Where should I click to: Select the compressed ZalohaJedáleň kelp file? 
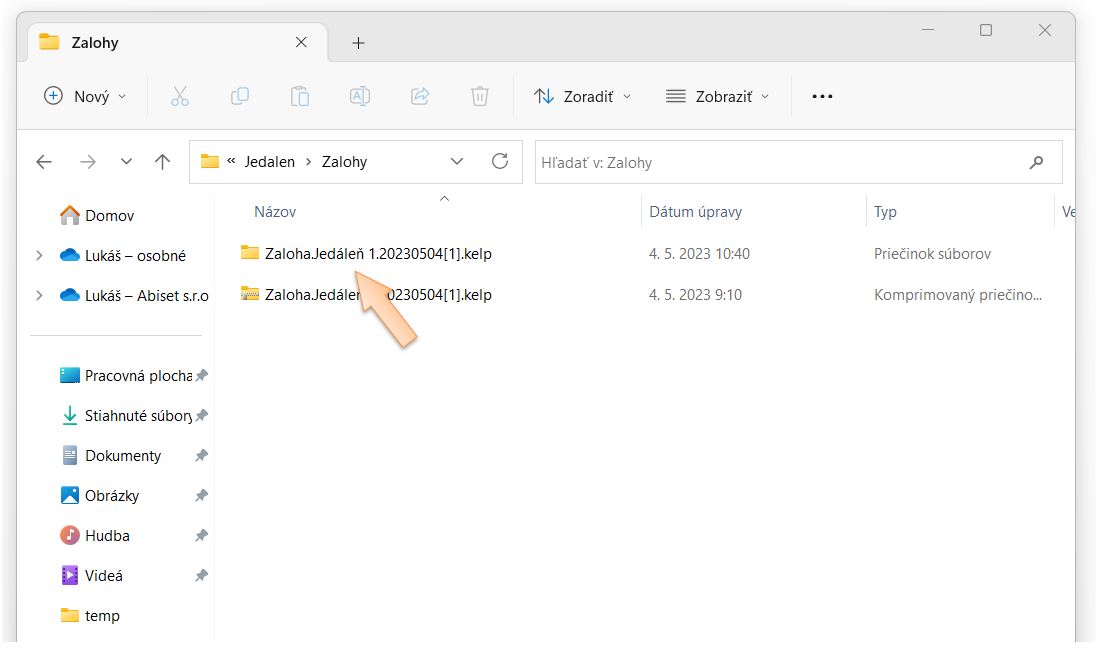click(x=378, y=295)
